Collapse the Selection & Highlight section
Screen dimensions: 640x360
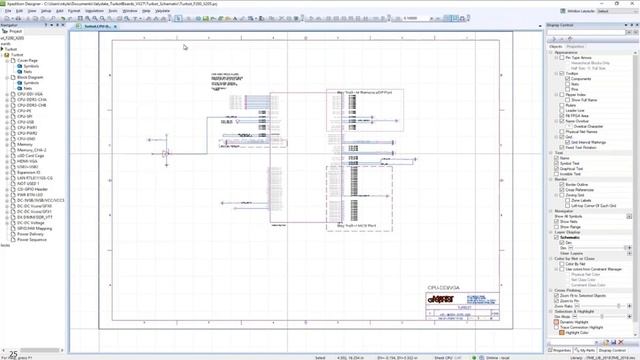coord(551,311)
